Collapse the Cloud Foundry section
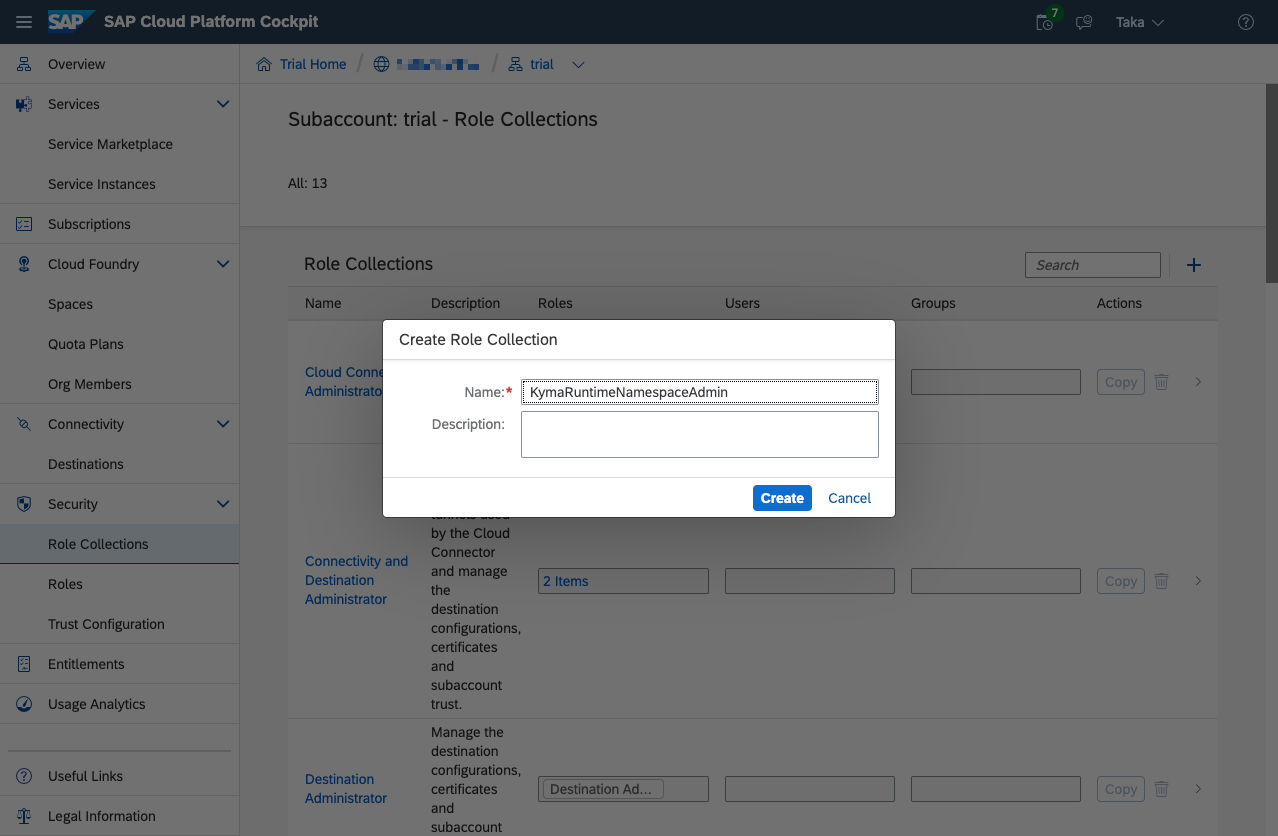 click(223, 264)
